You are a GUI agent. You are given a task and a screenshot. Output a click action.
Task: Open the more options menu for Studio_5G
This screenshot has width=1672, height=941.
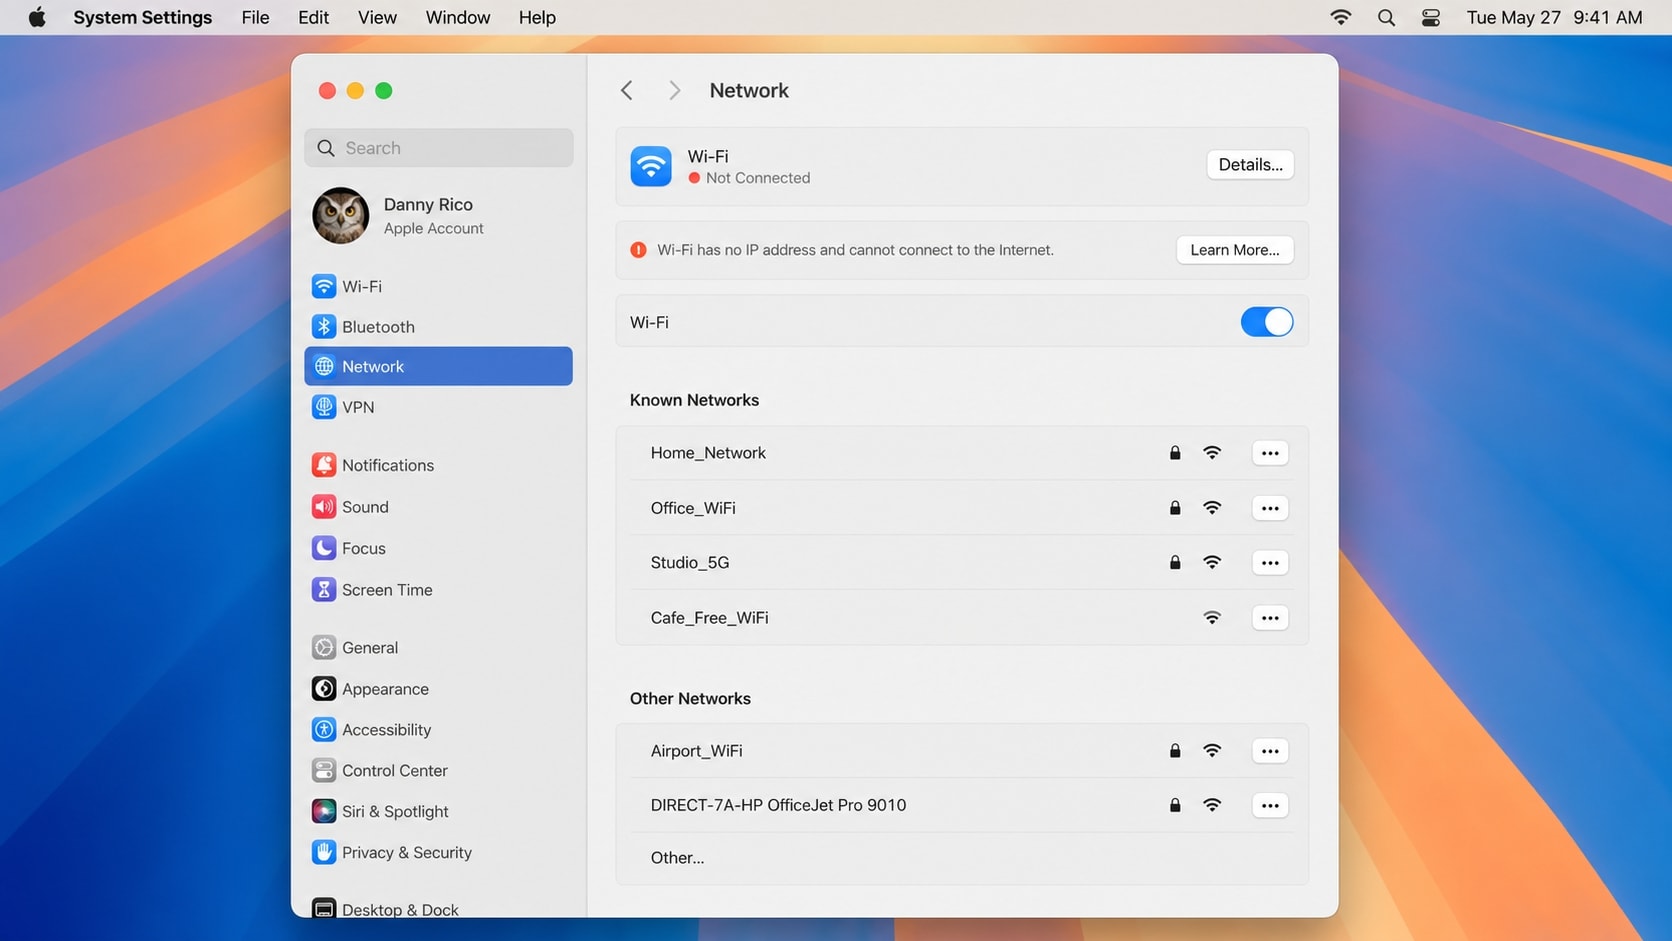(x=1270, y=563)
